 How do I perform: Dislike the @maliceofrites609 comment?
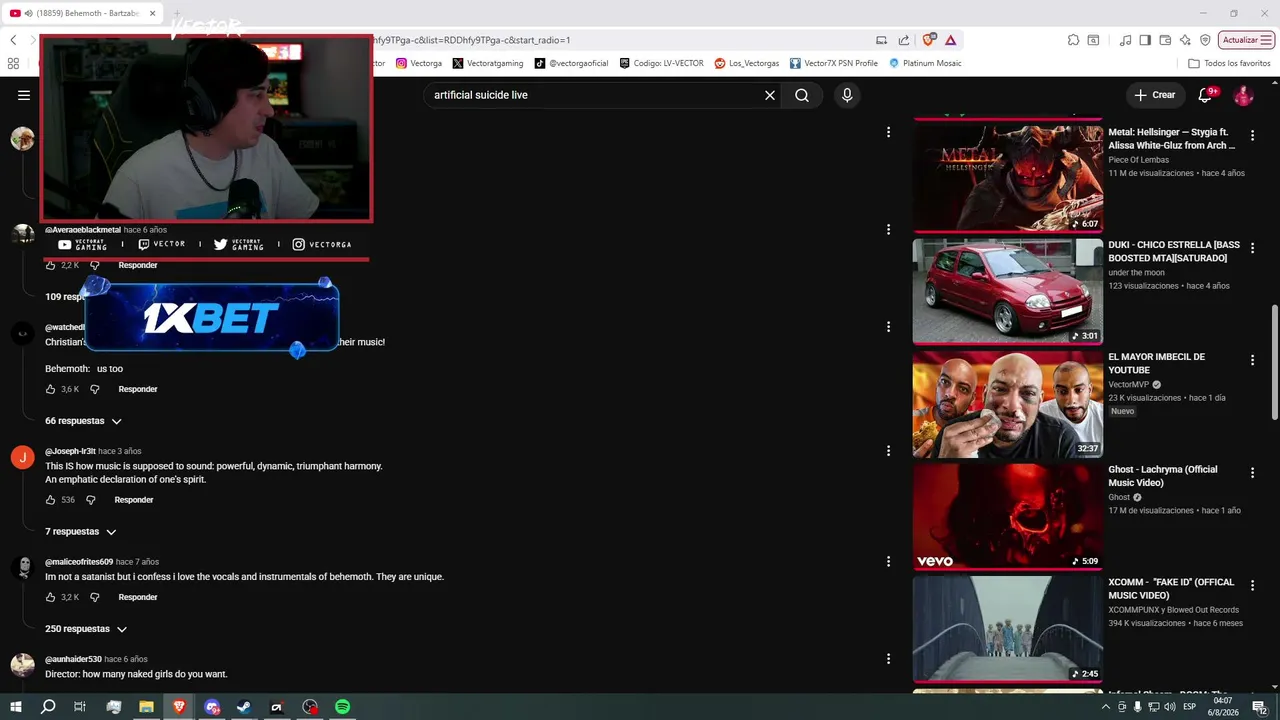[x=95, y=597]
